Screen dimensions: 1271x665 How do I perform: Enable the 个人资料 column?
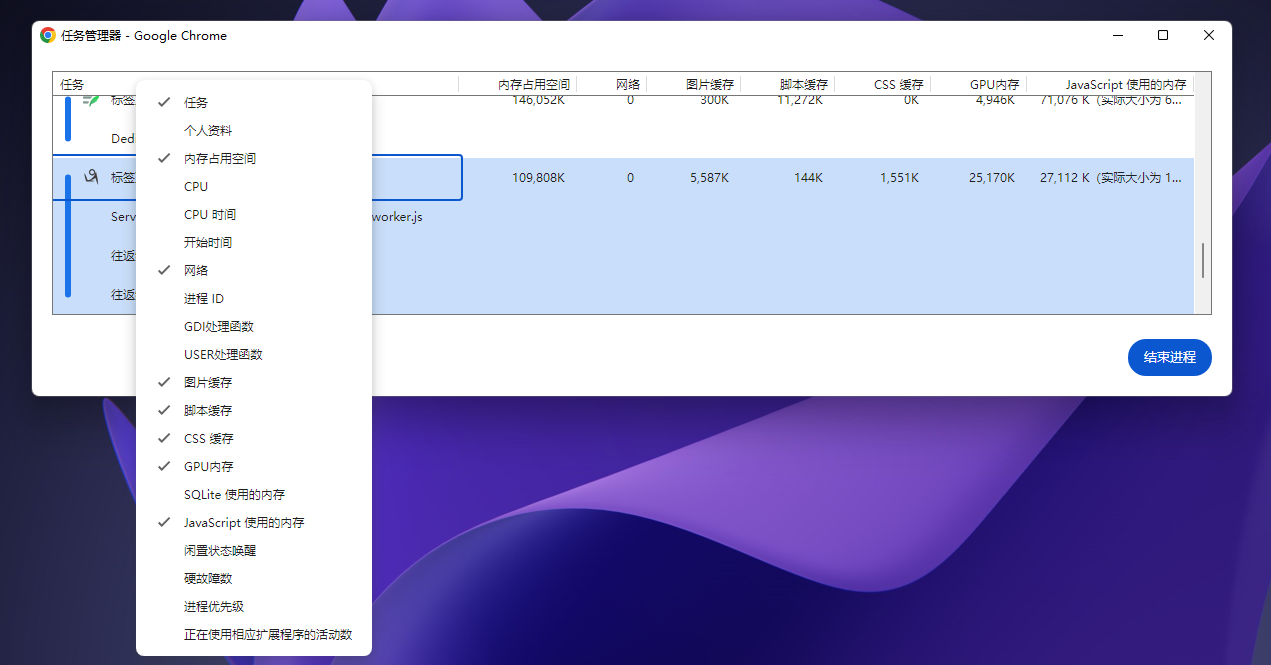(254, 130)
